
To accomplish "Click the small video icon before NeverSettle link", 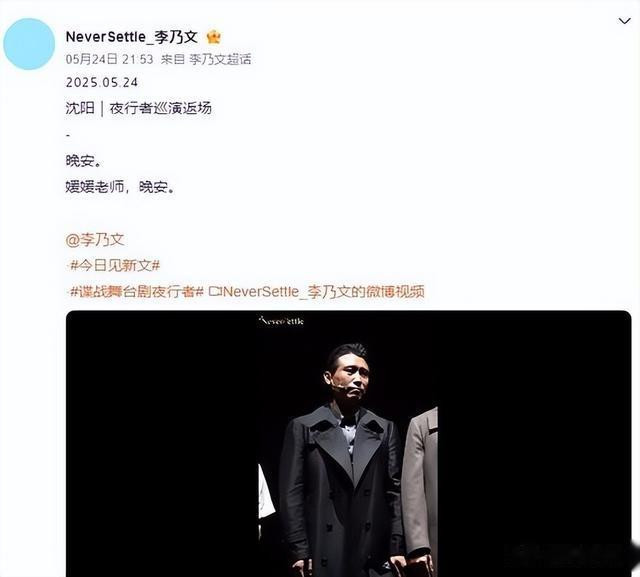I will (215, 291).
